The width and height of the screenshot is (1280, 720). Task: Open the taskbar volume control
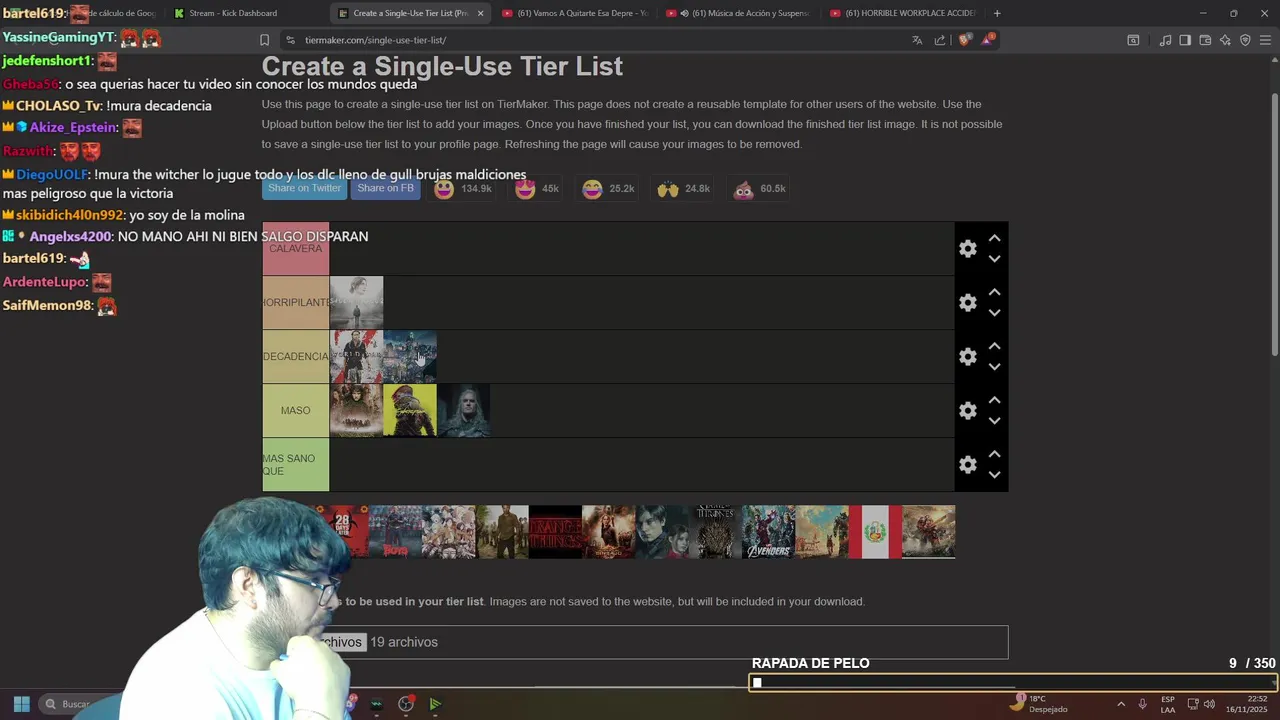click(x=1209, y=704)
